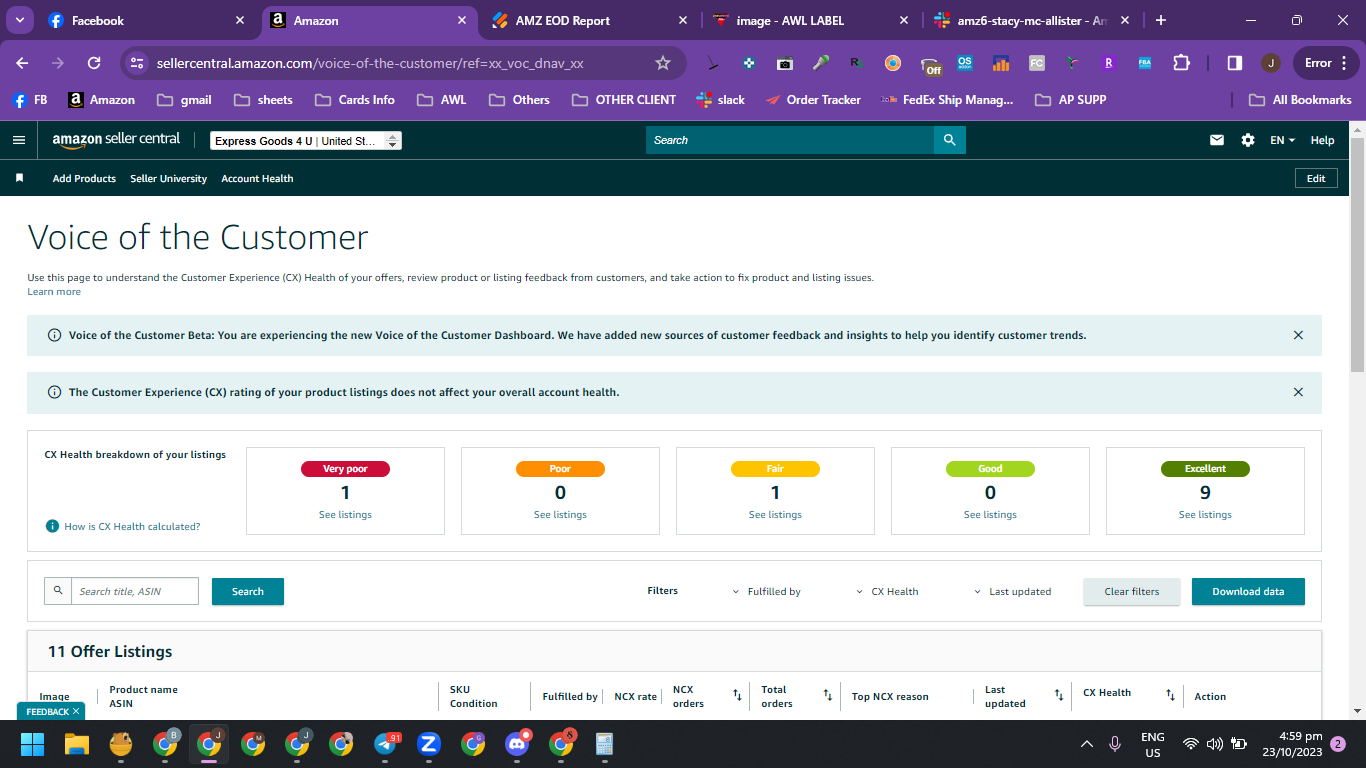Click info icon beside How is CX Health calculated
Image resolution: width=1366 pixels, height=768 pixels.
pyautogui.click(x=53, y=526)
